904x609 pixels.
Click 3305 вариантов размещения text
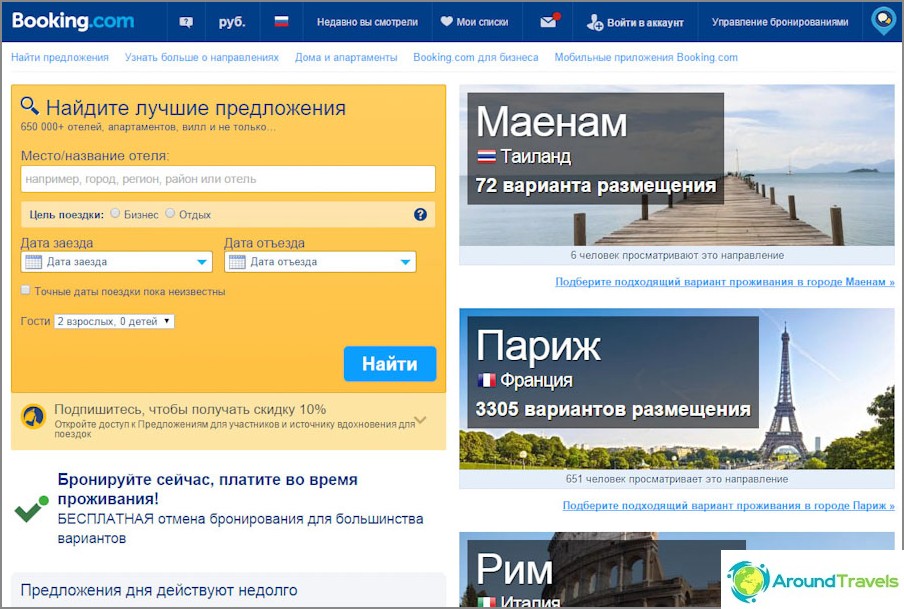613,409
